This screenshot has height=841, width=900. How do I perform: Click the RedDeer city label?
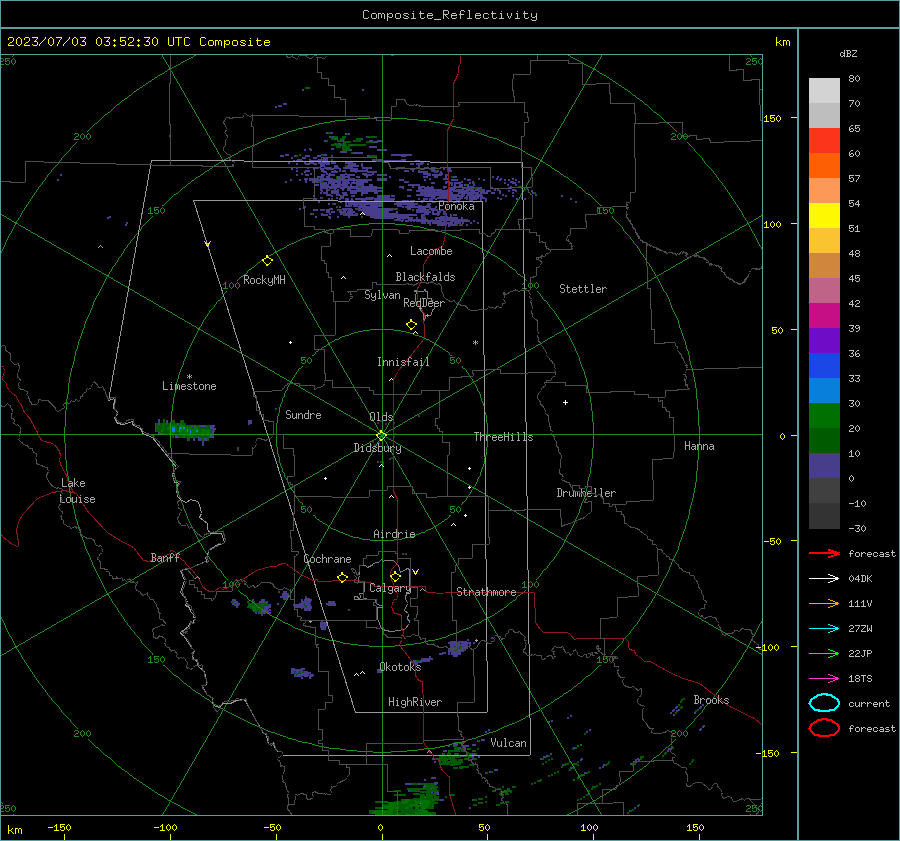(424, 303)
